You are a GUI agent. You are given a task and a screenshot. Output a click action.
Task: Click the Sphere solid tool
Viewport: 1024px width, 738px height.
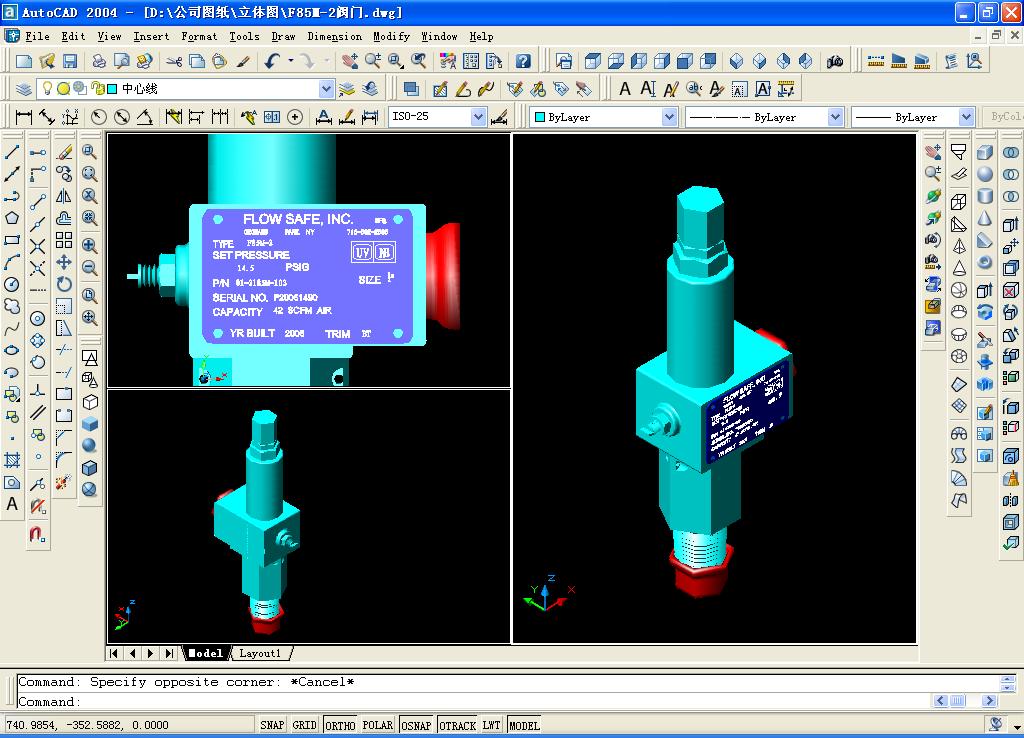coord(985,174)
